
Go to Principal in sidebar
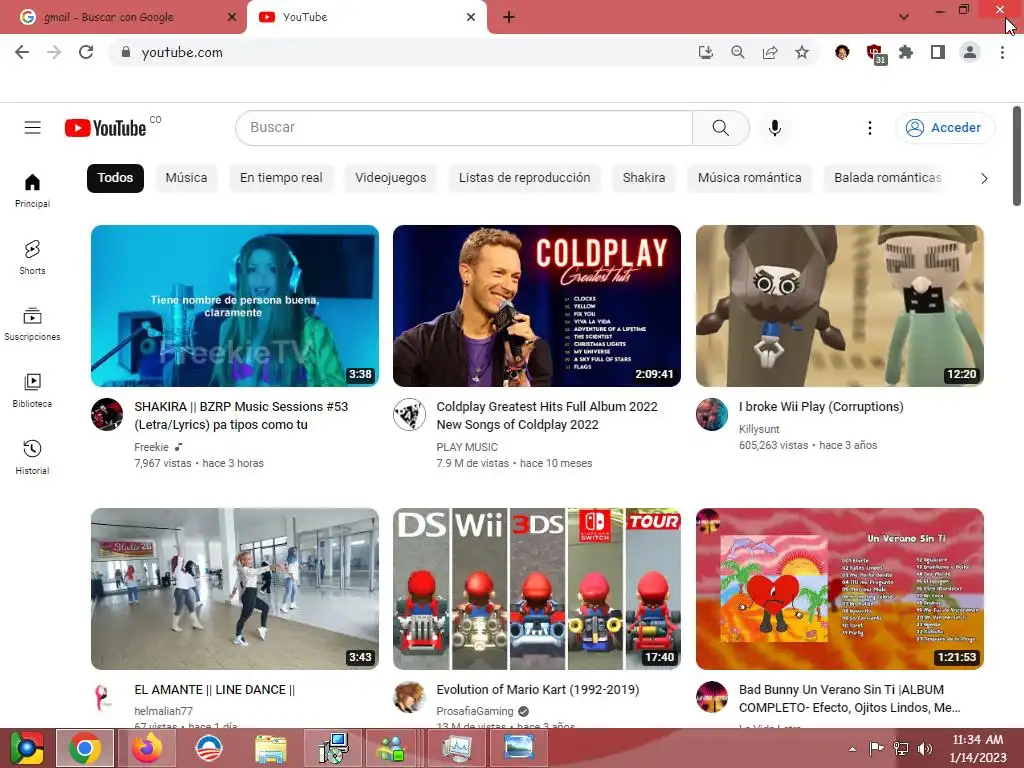point(32,191)
